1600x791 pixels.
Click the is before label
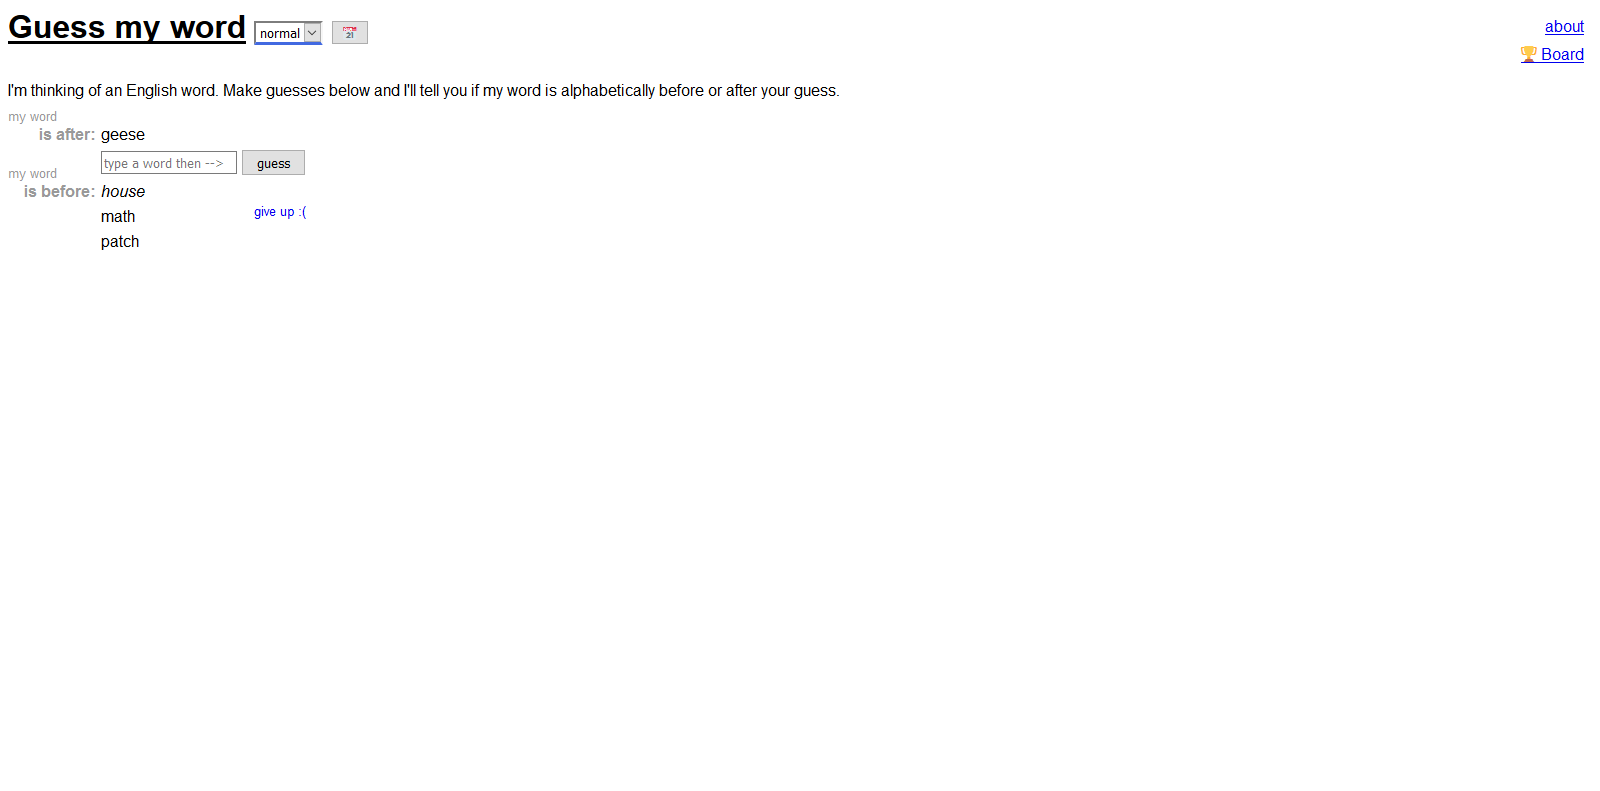(x=60, y=192)
